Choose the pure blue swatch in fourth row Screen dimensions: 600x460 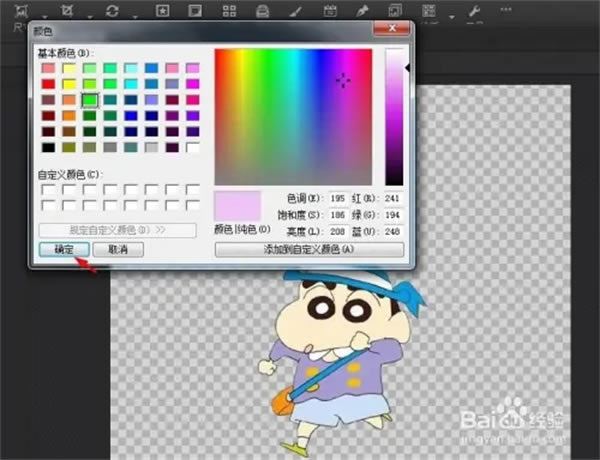pyautogui.click(x=131, y=116)
